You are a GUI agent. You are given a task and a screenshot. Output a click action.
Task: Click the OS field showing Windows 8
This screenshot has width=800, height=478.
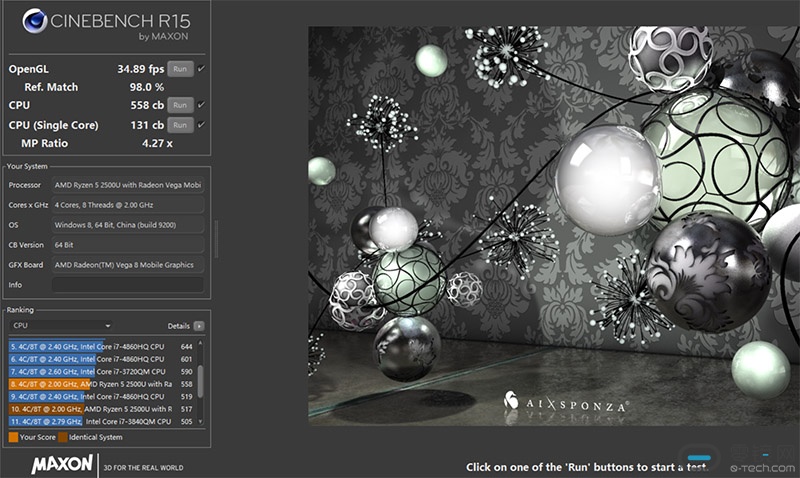tap(128, 224)
